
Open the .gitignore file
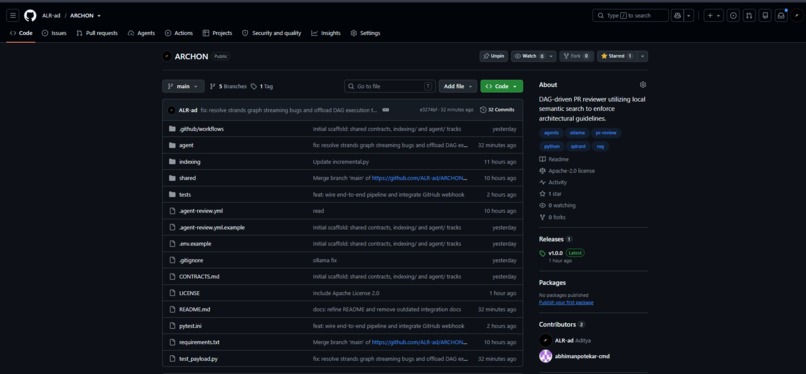click(190, 260)
